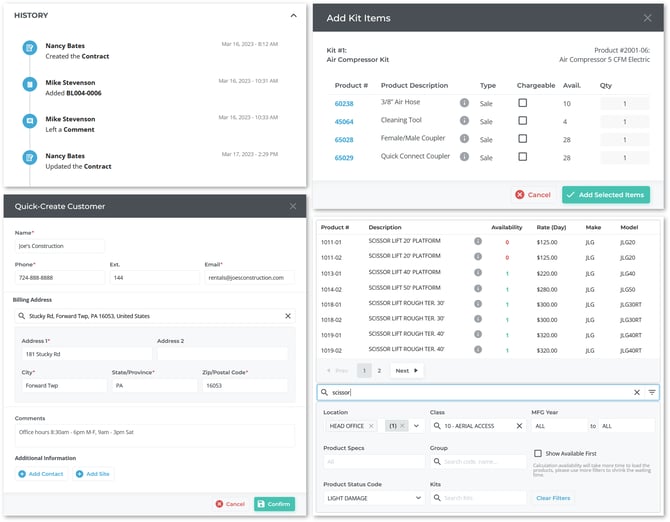
Task: Check the Chargeable box for Cleaning Tool
Action: [x=522, y=121]
